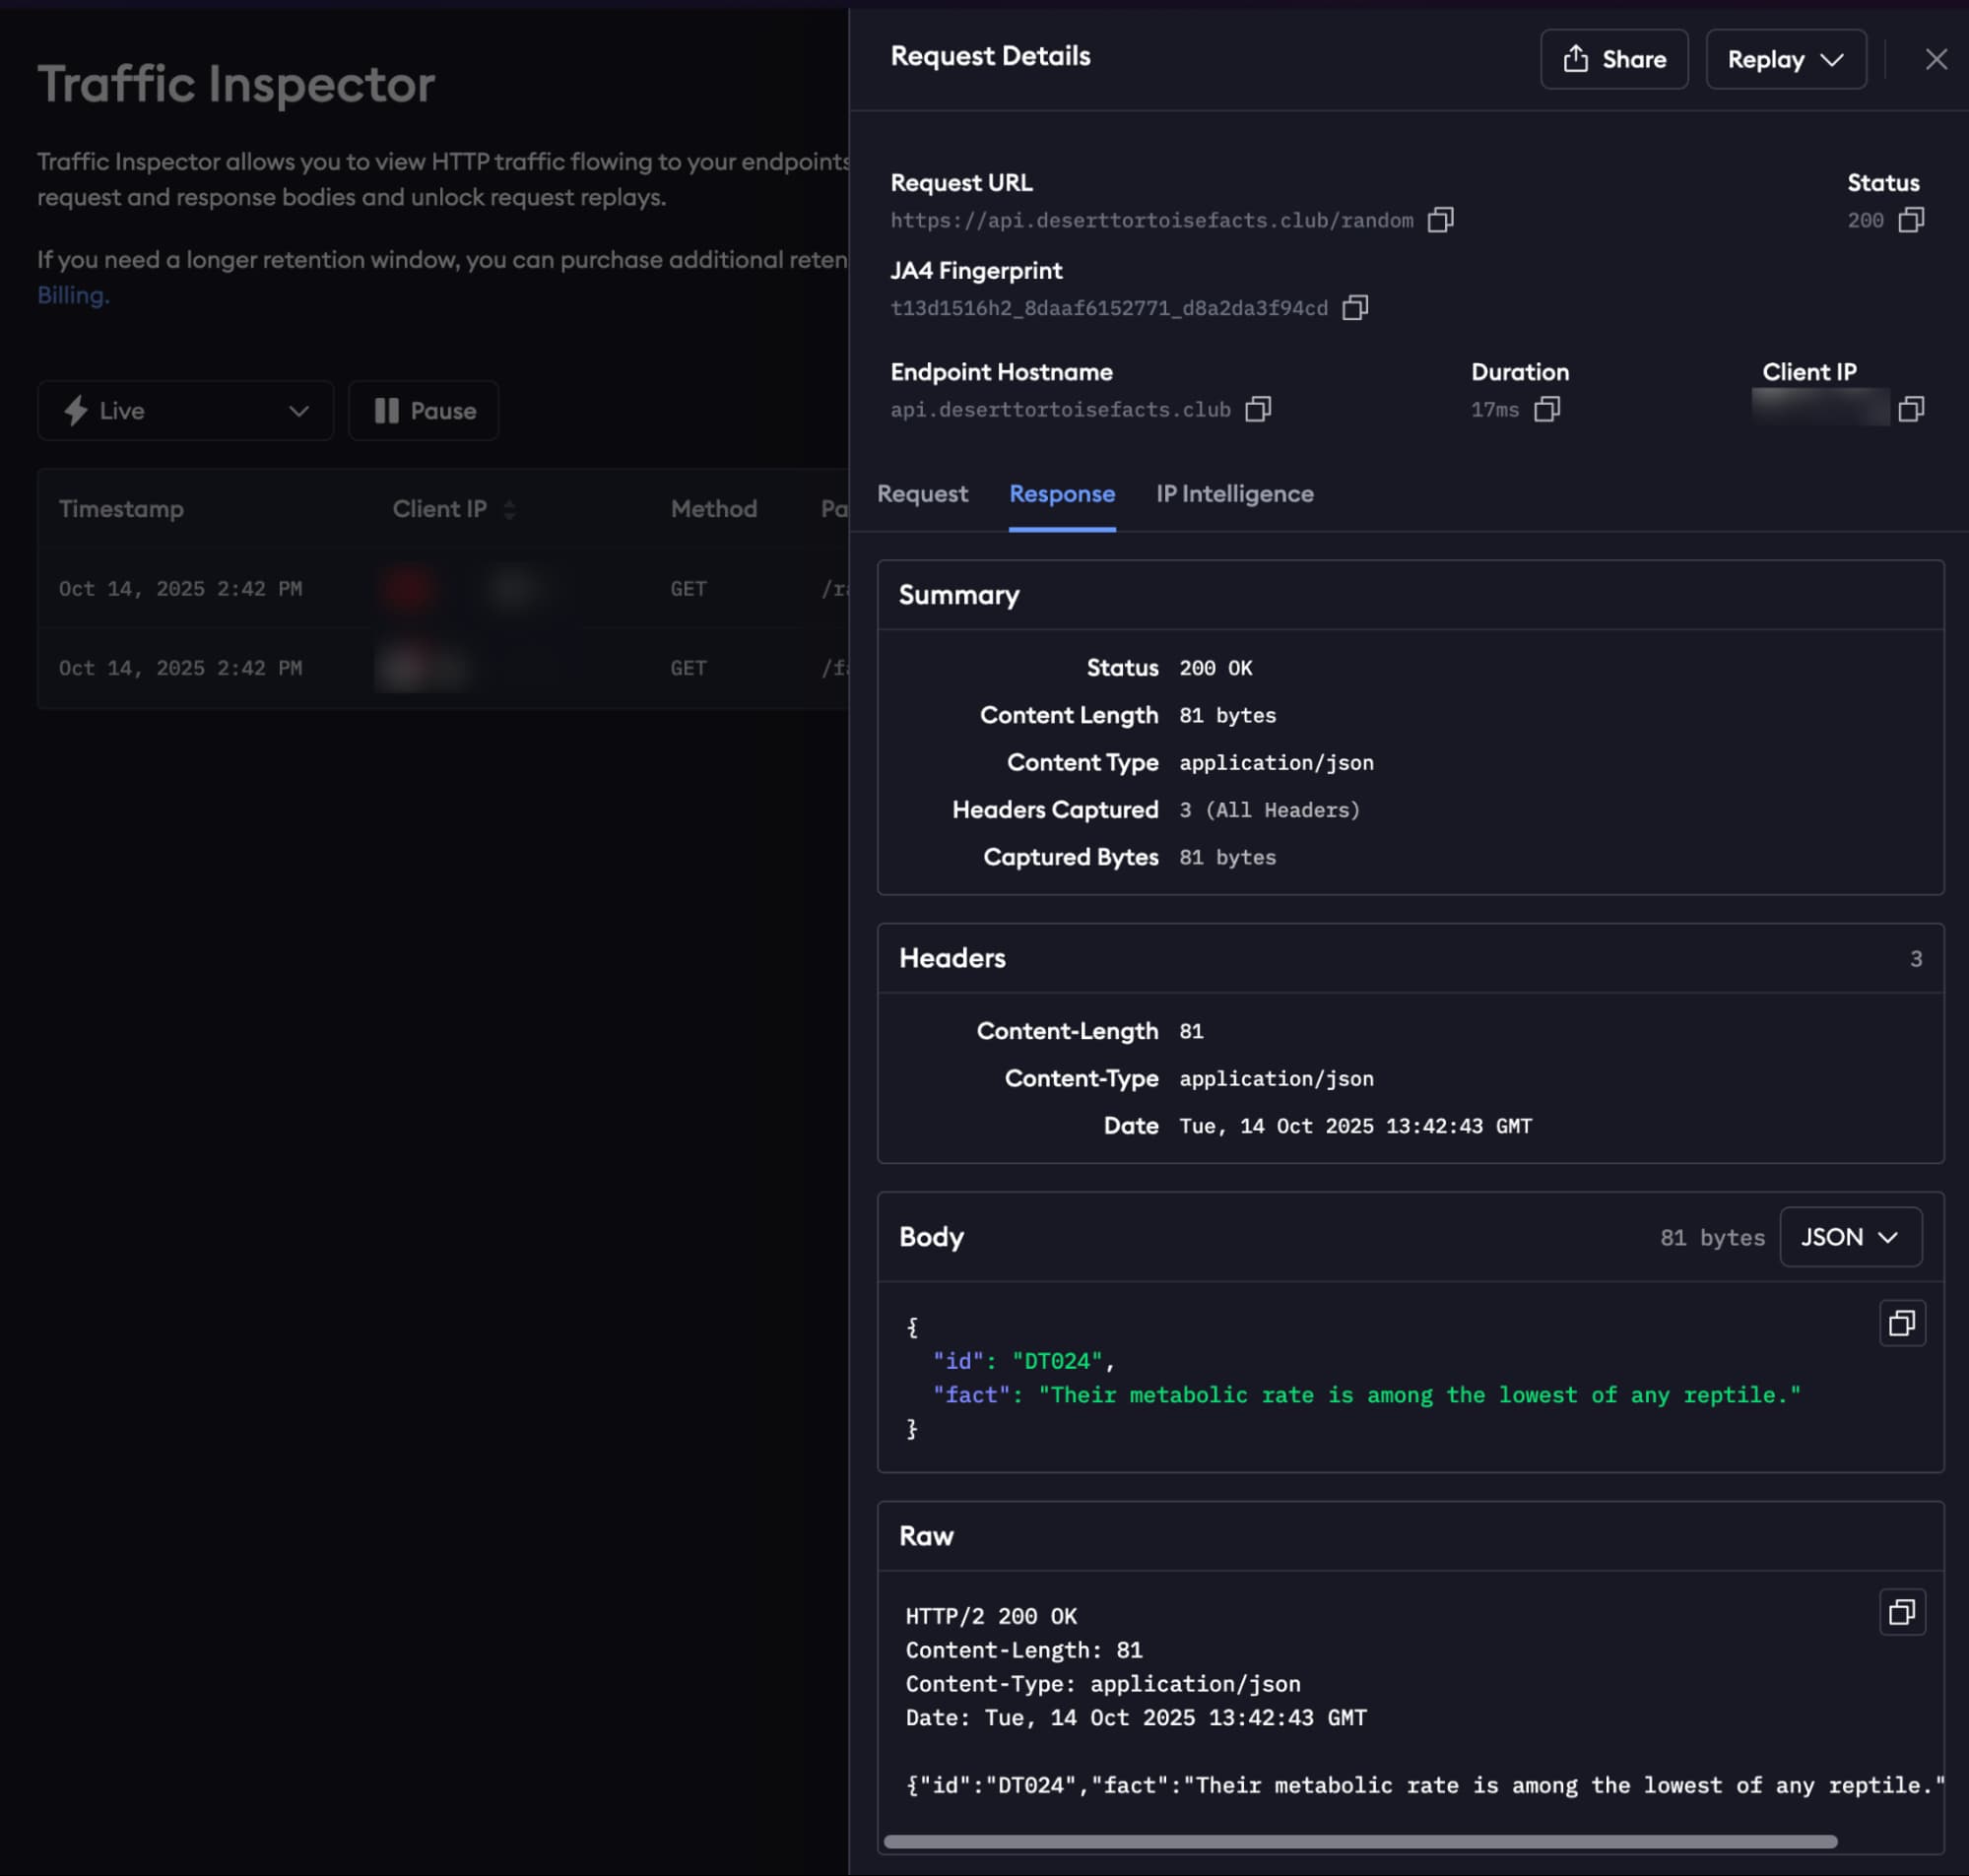This screenshot has width=1969, height=1876.
Task: Open the Live time range dropdown
Action: (x=186, y=411)
